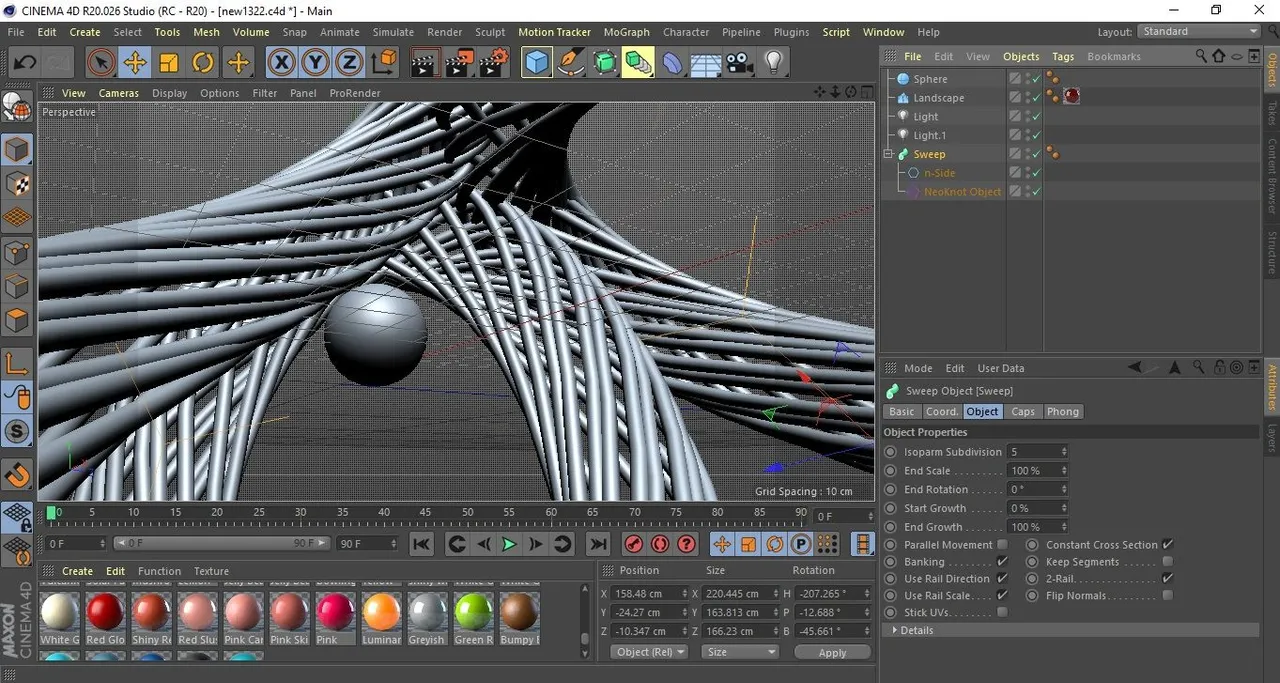Screen dimensions: 1280x683
Task: Collapse the Sweep object hierarchy
Action: coord(888,154)
